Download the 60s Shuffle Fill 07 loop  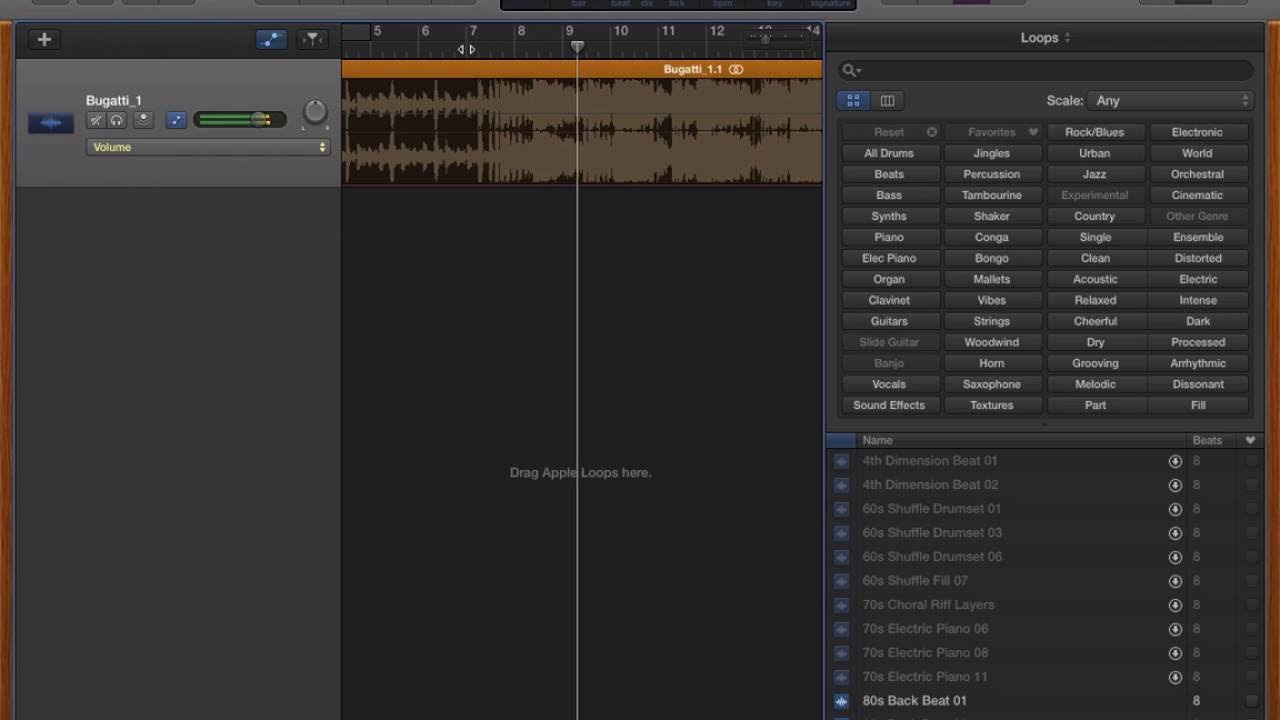pos(1175,581)
